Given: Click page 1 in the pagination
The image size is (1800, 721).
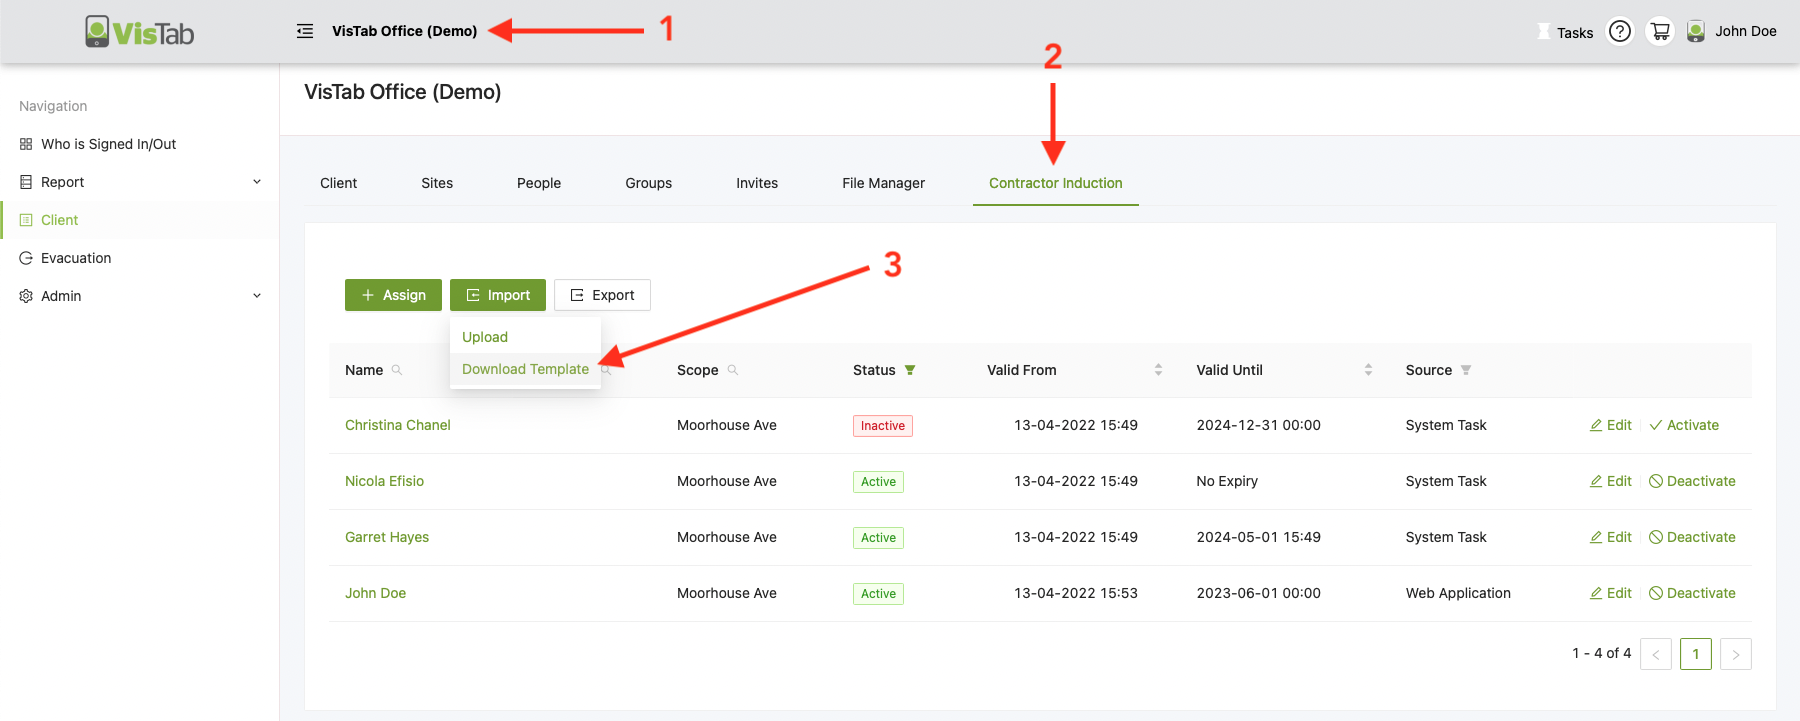Looking at the screenshot, I should [x=1695, y=654].
